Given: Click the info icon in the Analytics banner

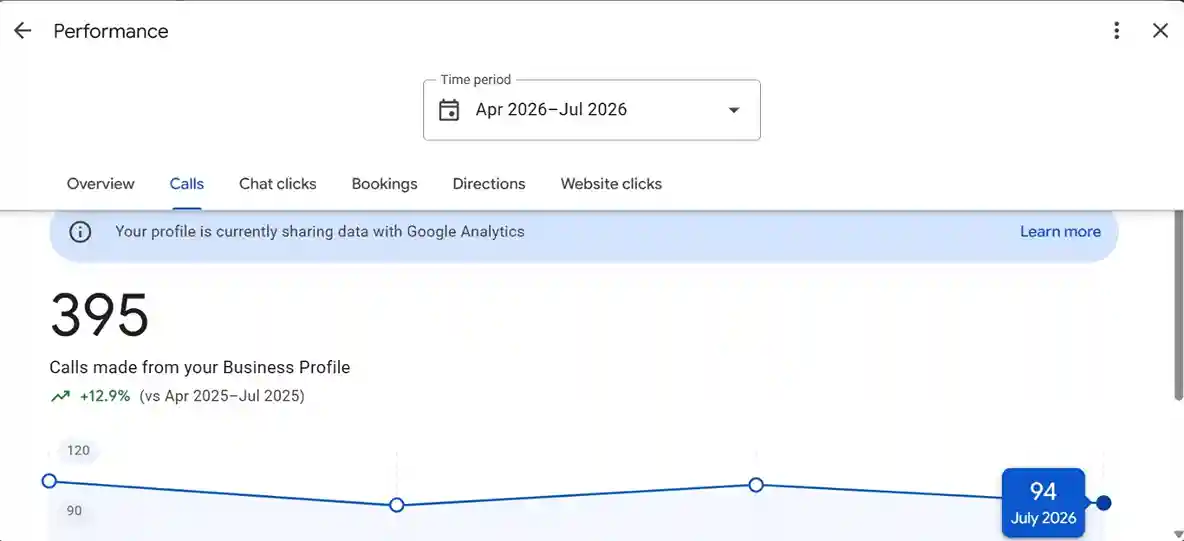Looking at the screenshot, I should [x=80, y=232].
